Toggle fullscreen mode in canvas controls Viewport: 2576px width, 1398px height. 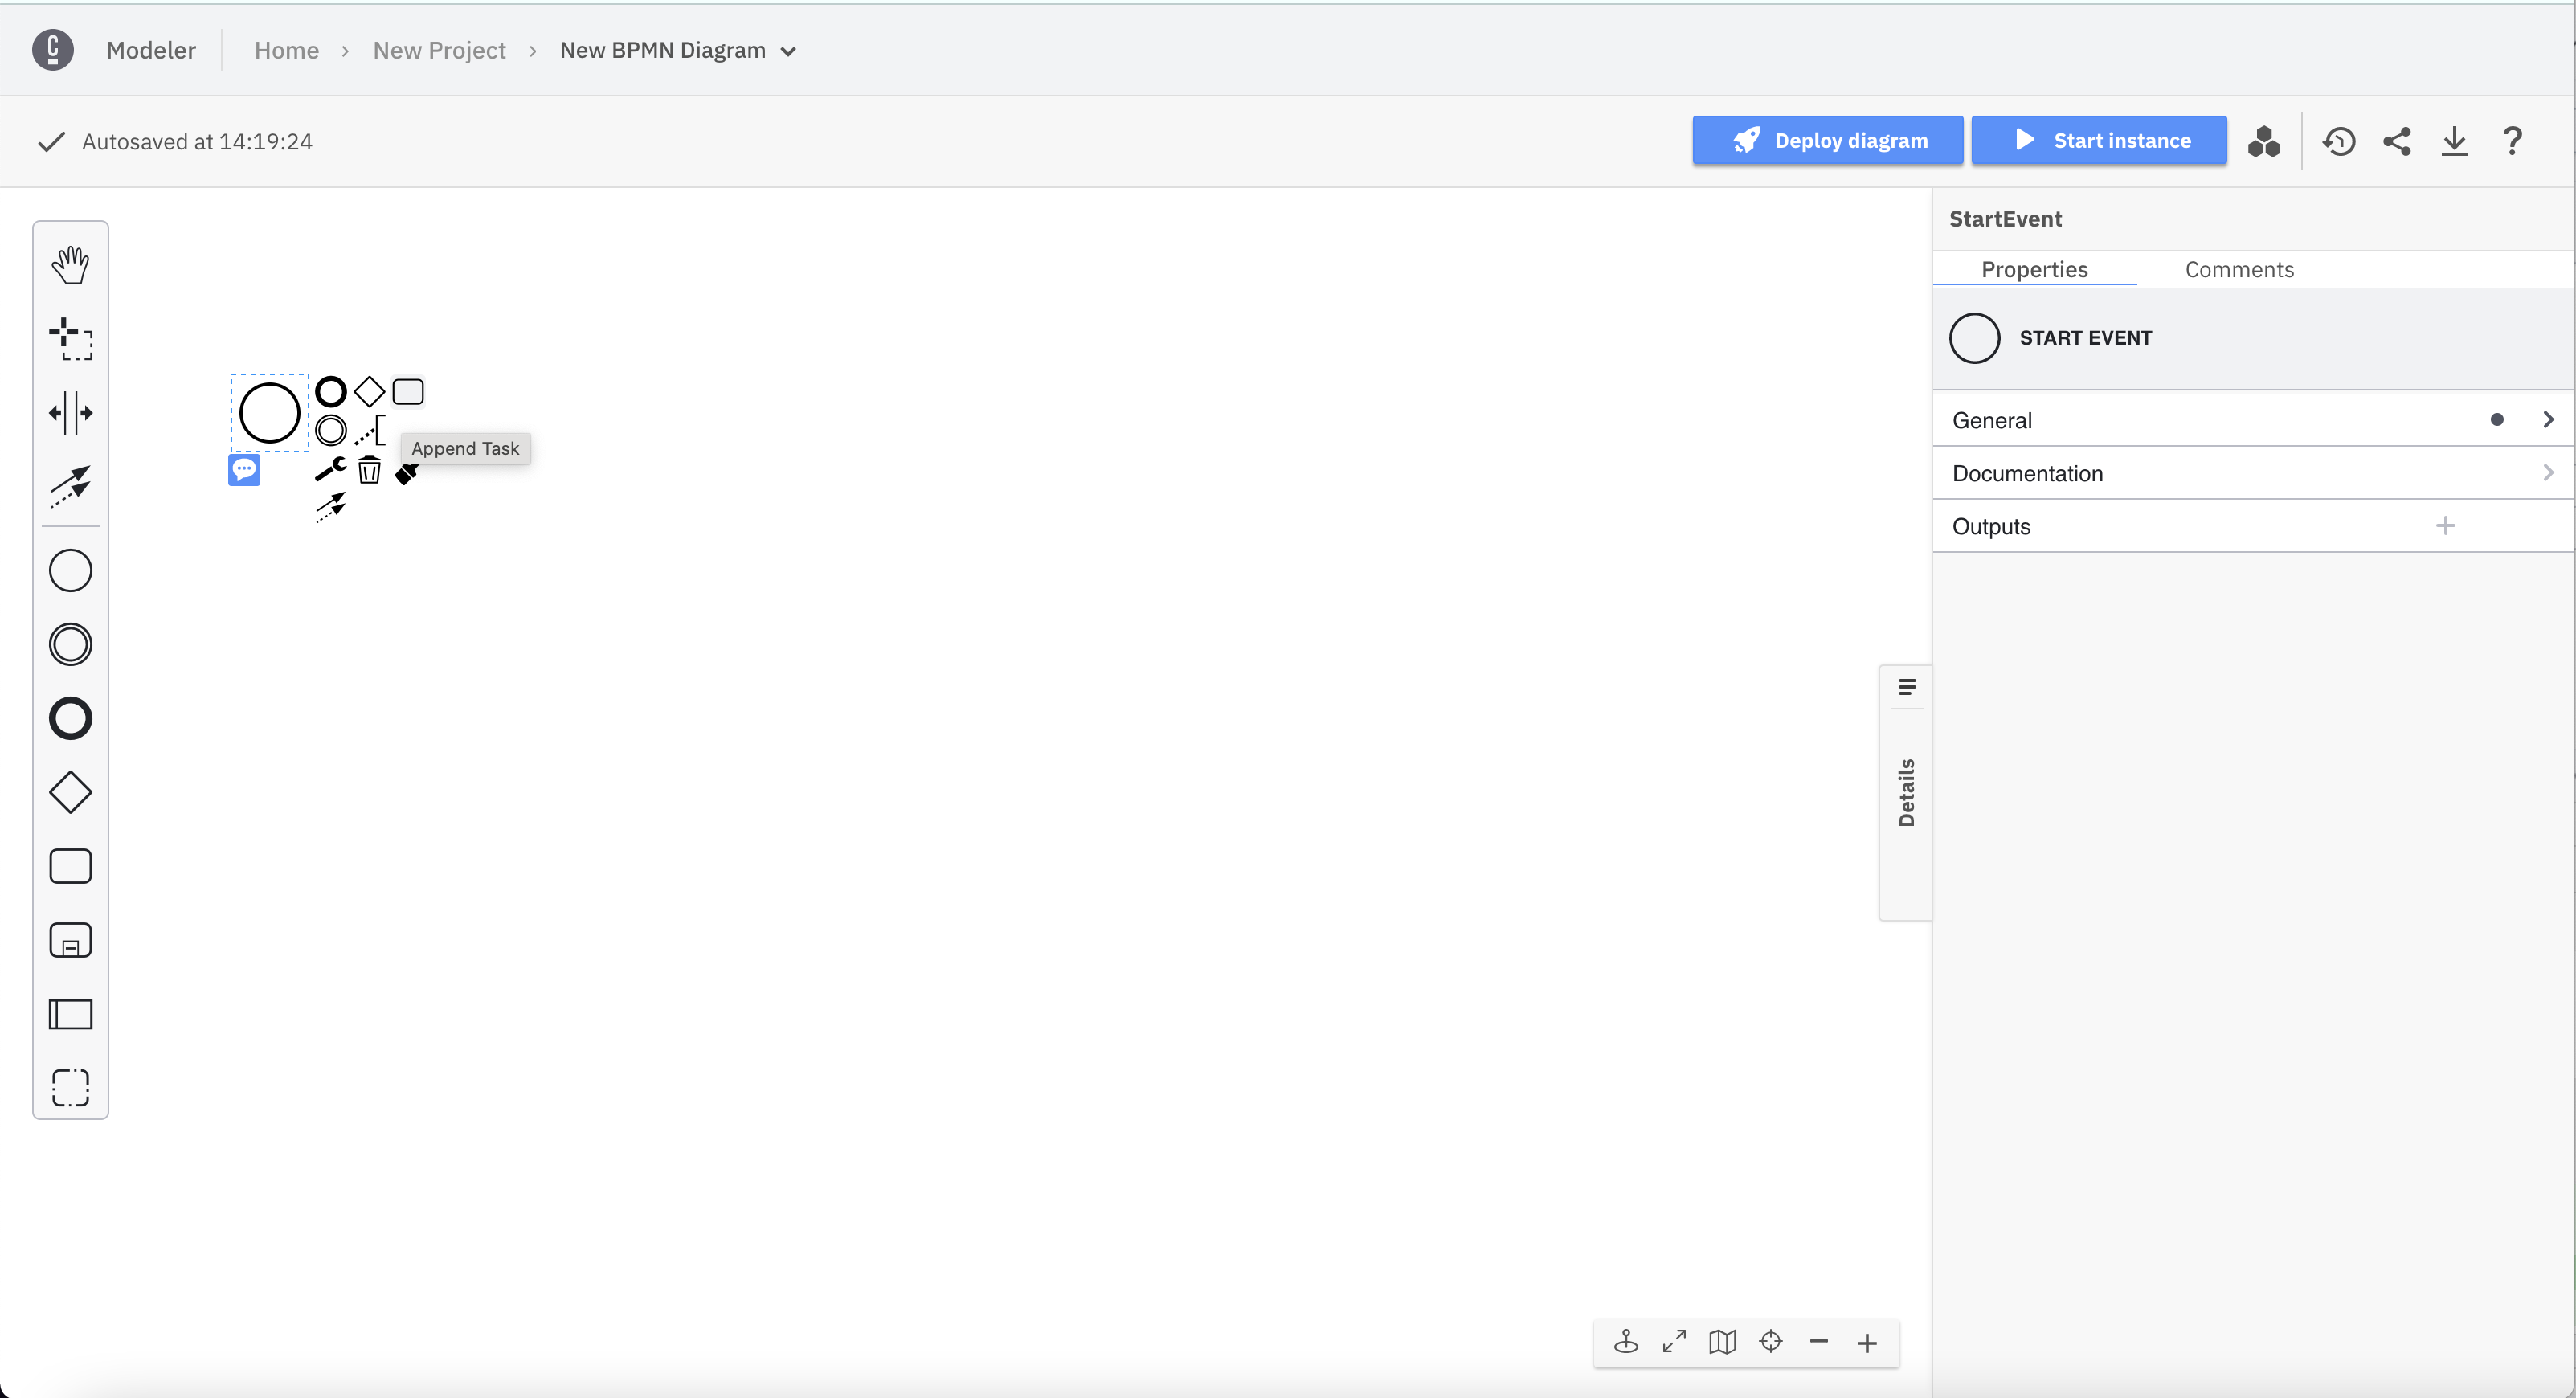coord(1674,1342)
